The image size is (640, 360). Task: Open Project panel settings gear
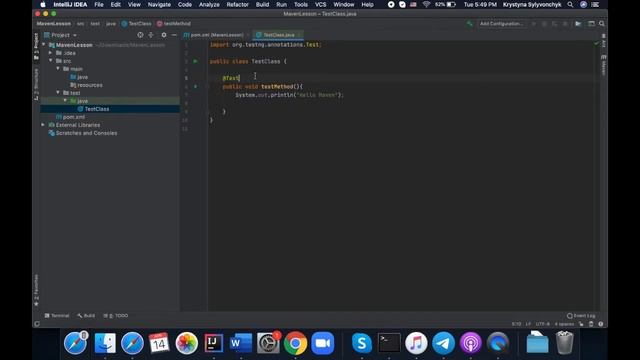(164, 35)
